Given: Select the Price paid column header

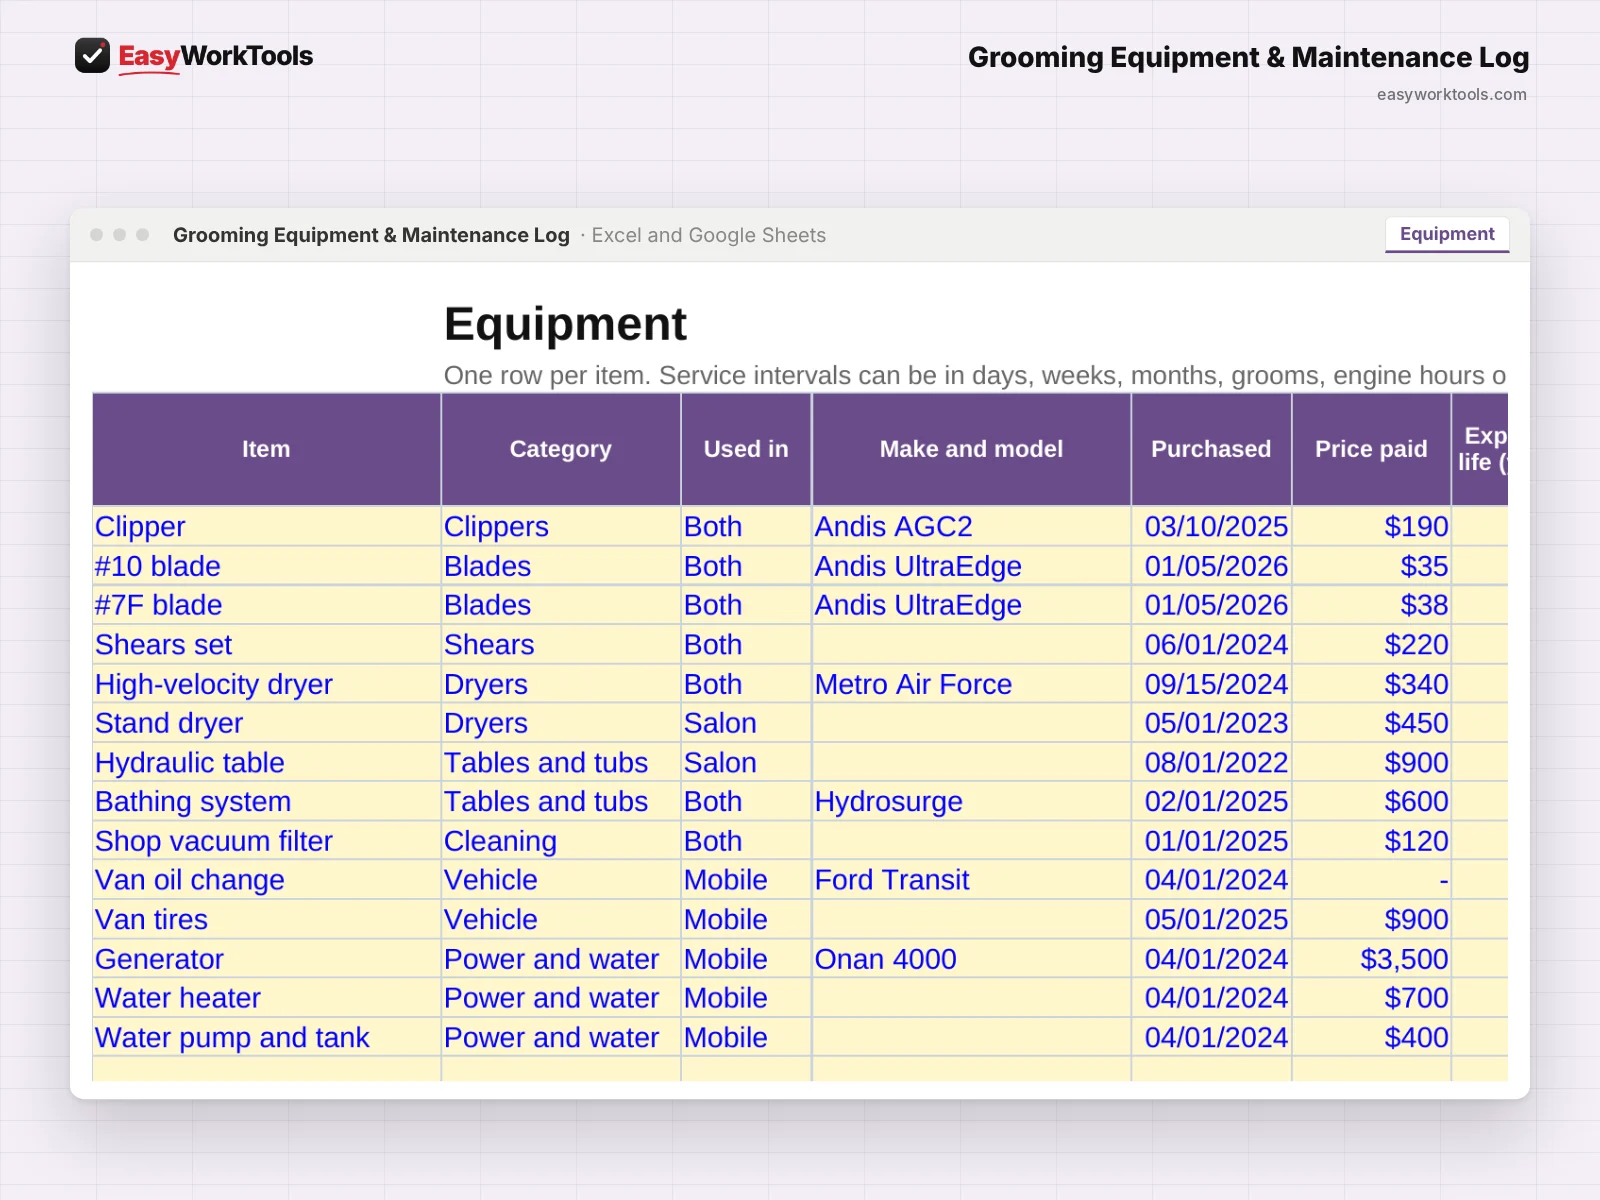Looking at the screenshot, I should coord(1371,449).
